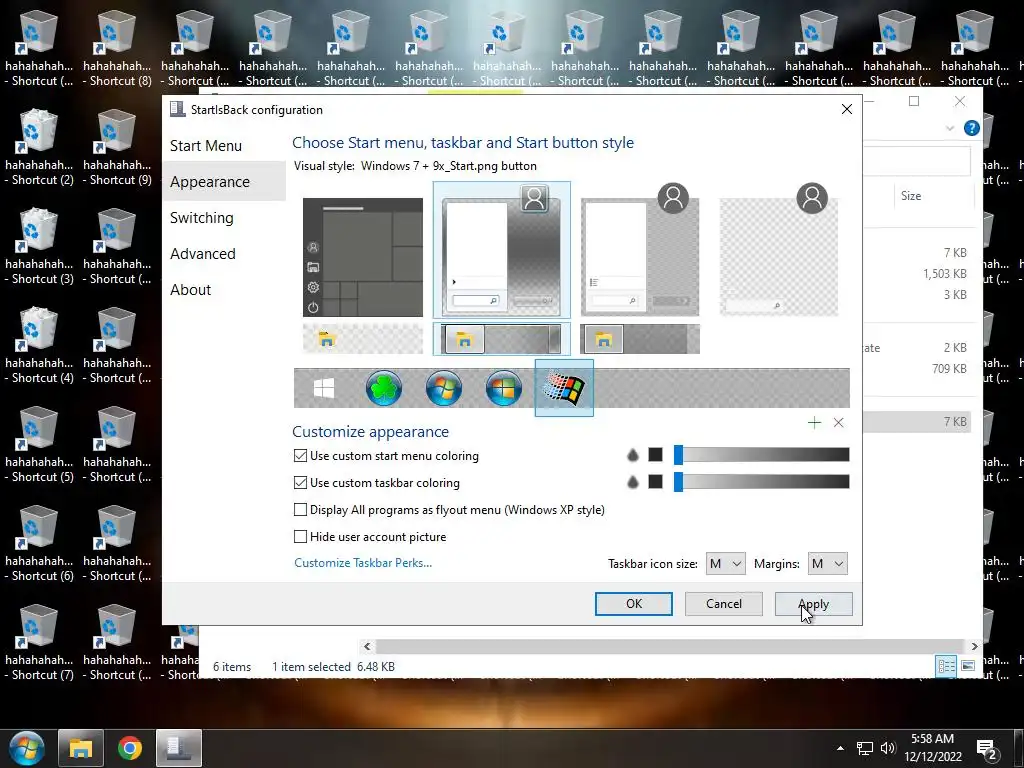Open the Taskbar icon size dropdown

coord(725,564)
